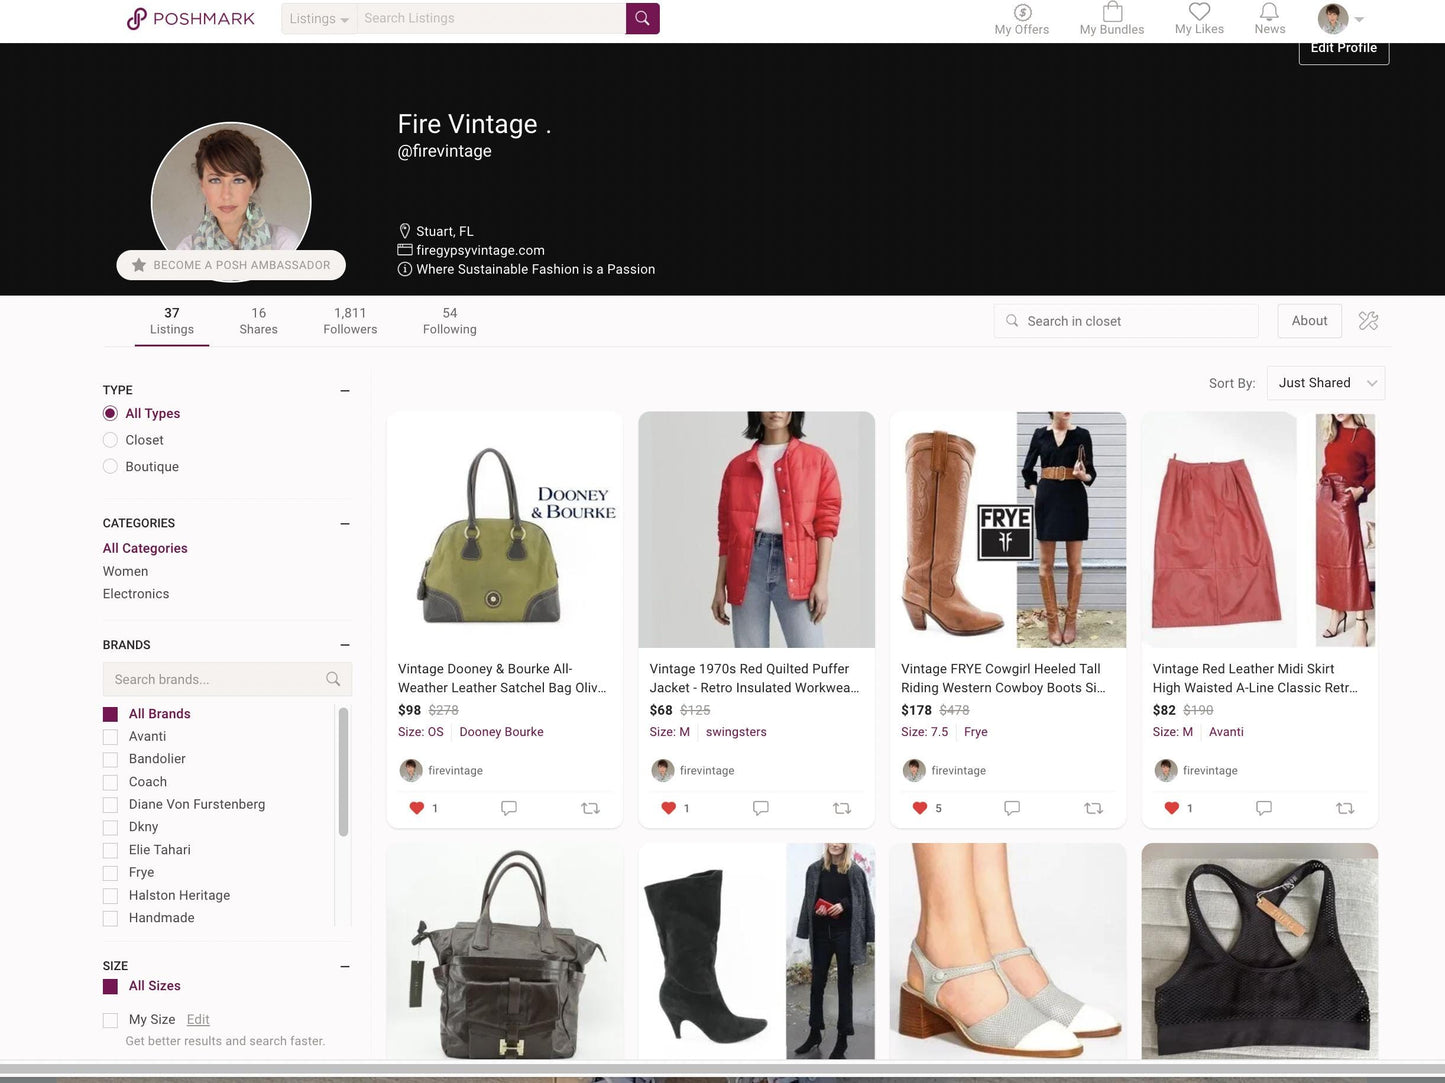Check the Coach brand checkbox
The image size is (1445, 1083).
(x=110, y=782)
